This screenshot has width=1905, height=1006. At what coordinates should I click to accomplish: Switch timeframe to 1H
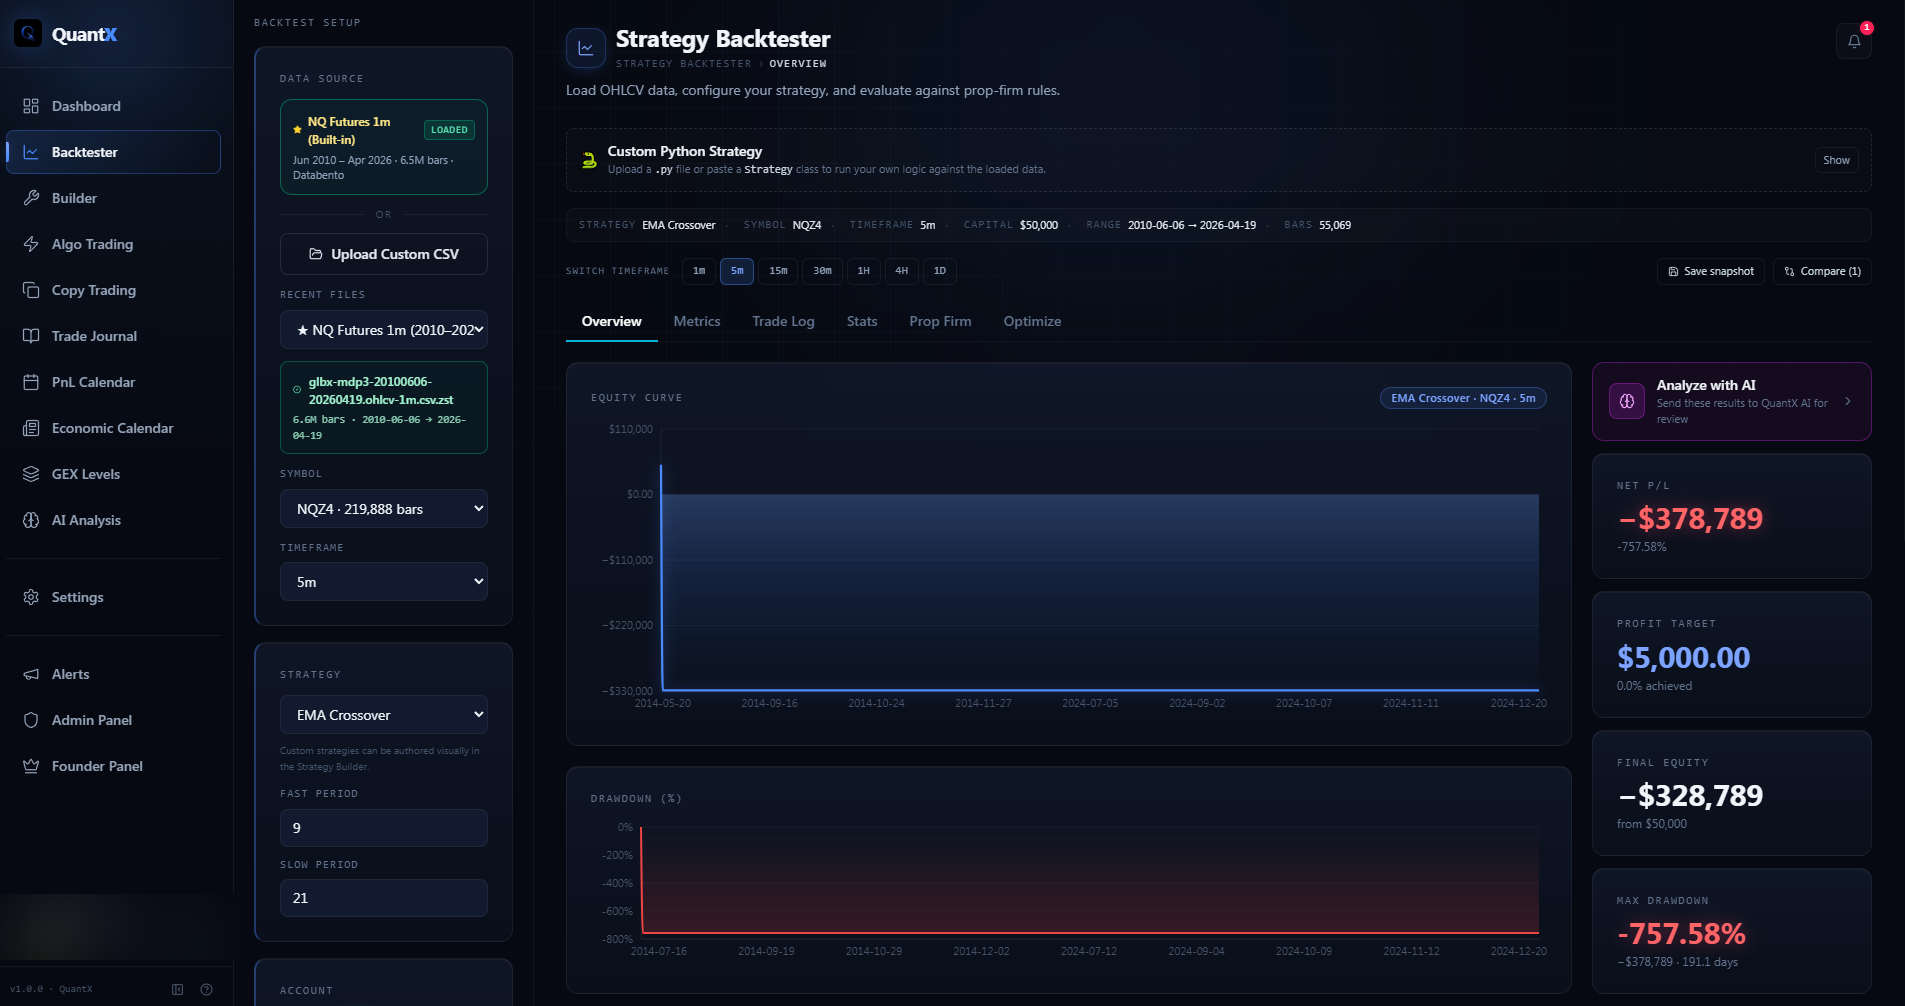[x=863, y=271]
